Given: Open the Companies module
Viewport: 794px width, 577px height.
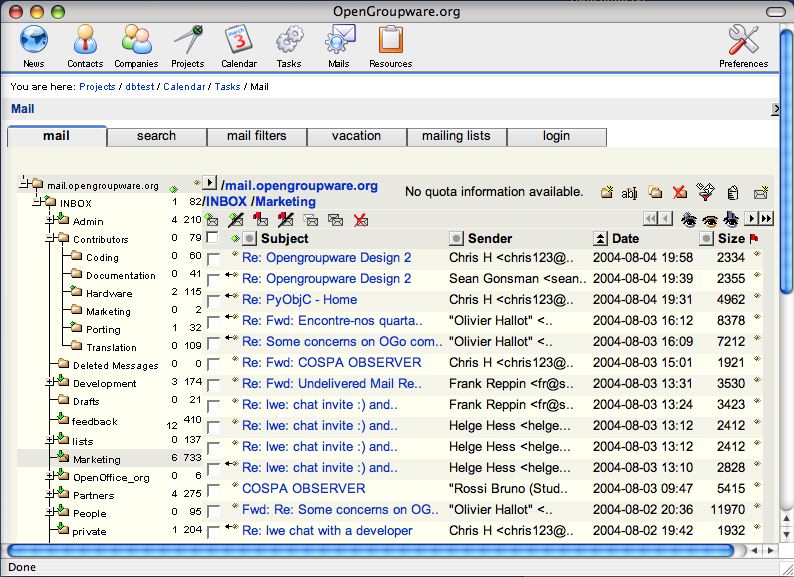Looking at the screenshot, I should click(136, 46).
